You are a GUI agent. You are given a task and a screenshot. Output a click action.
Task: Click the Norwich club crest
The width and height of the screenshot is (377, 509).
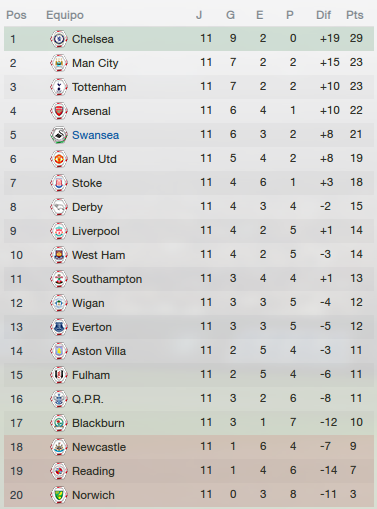(59, 495)
